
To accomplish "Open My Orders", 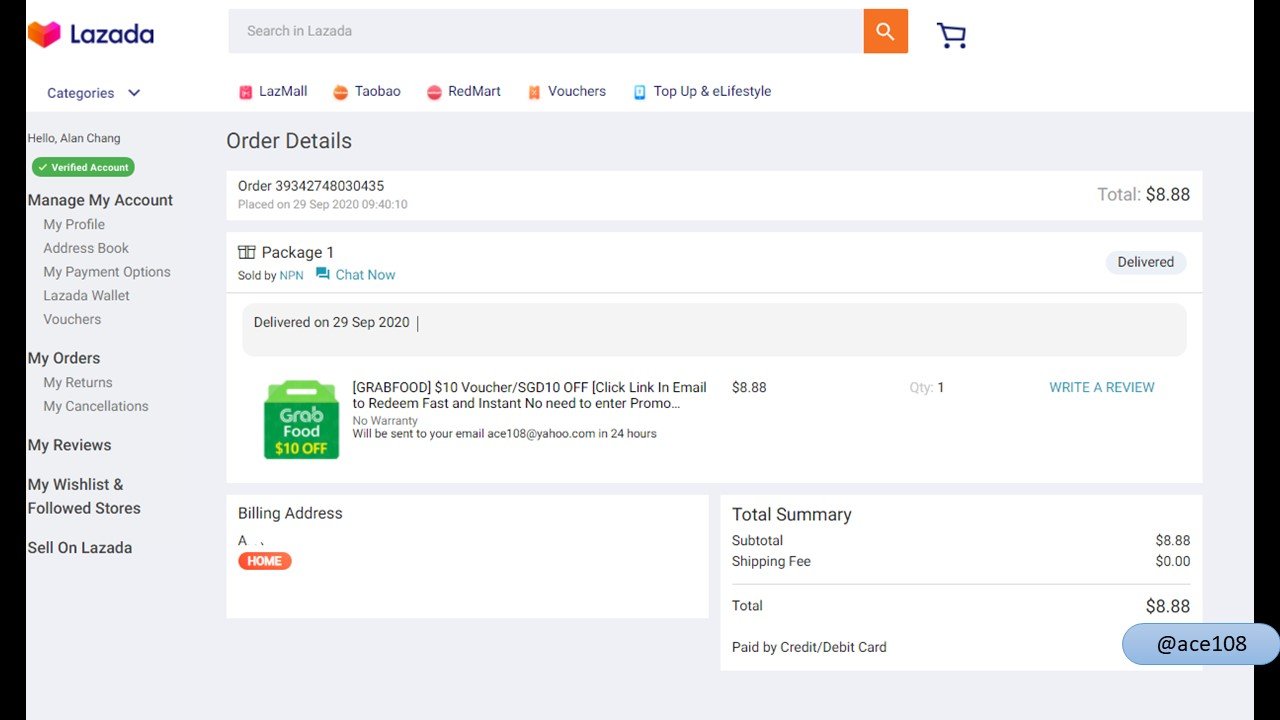I will pos(64,358).
